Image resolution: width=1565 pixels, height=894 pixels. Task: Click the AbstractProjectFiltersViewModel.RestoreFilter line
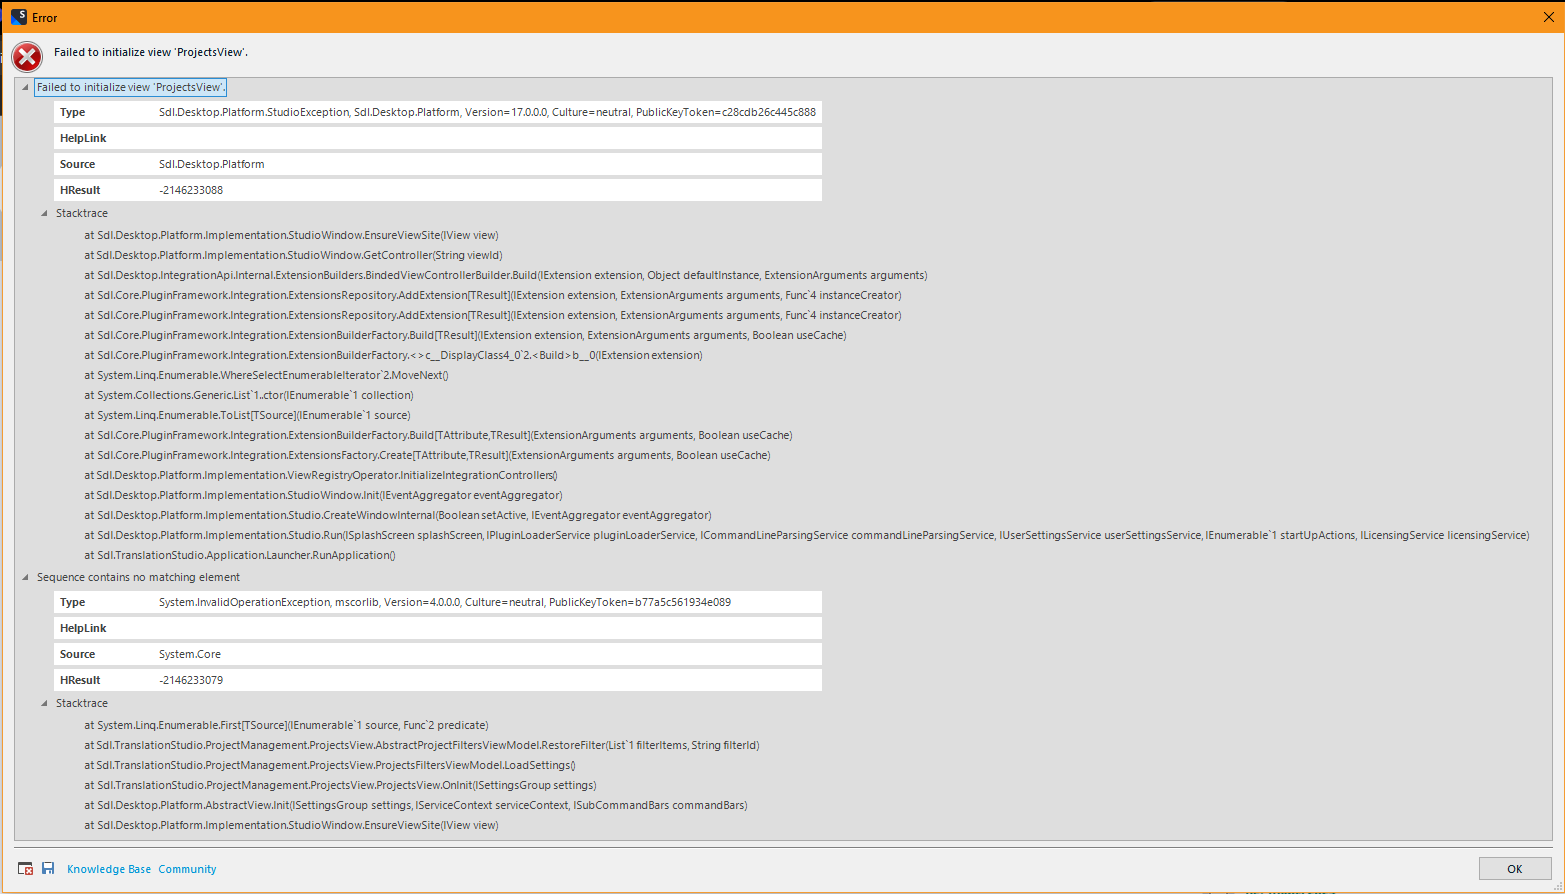(422, 745)
